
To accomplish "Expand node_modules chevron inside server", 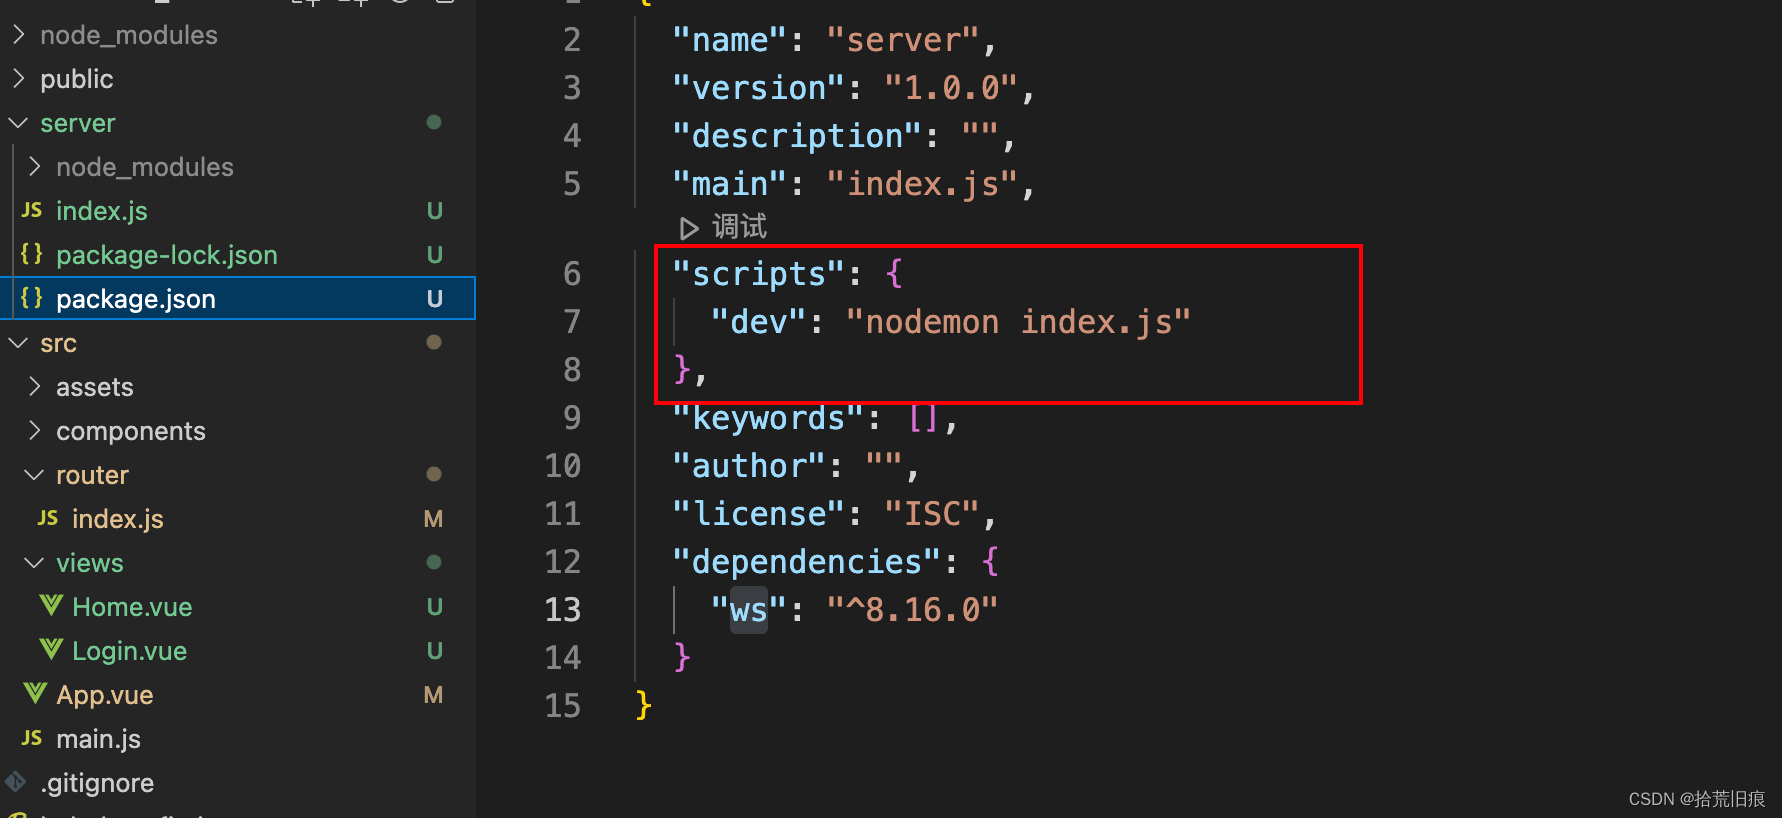I will [35, 166].
